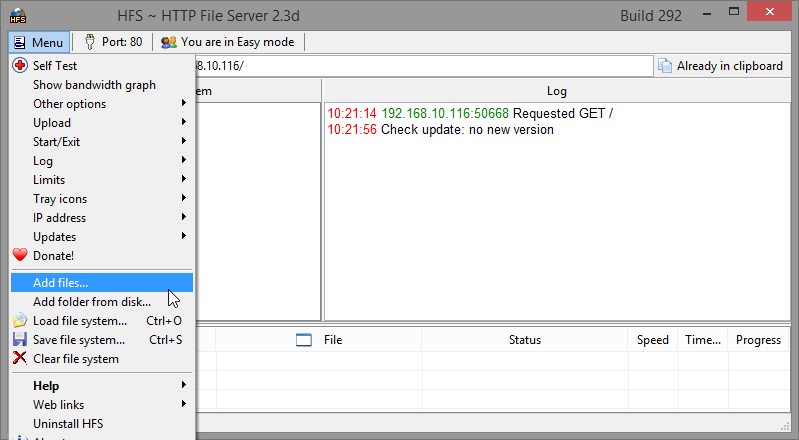Image resolution: width=799 pixels, height=440 pixels.
Task: Choose Add folder from disk...
Action: (x=102, y=302)
